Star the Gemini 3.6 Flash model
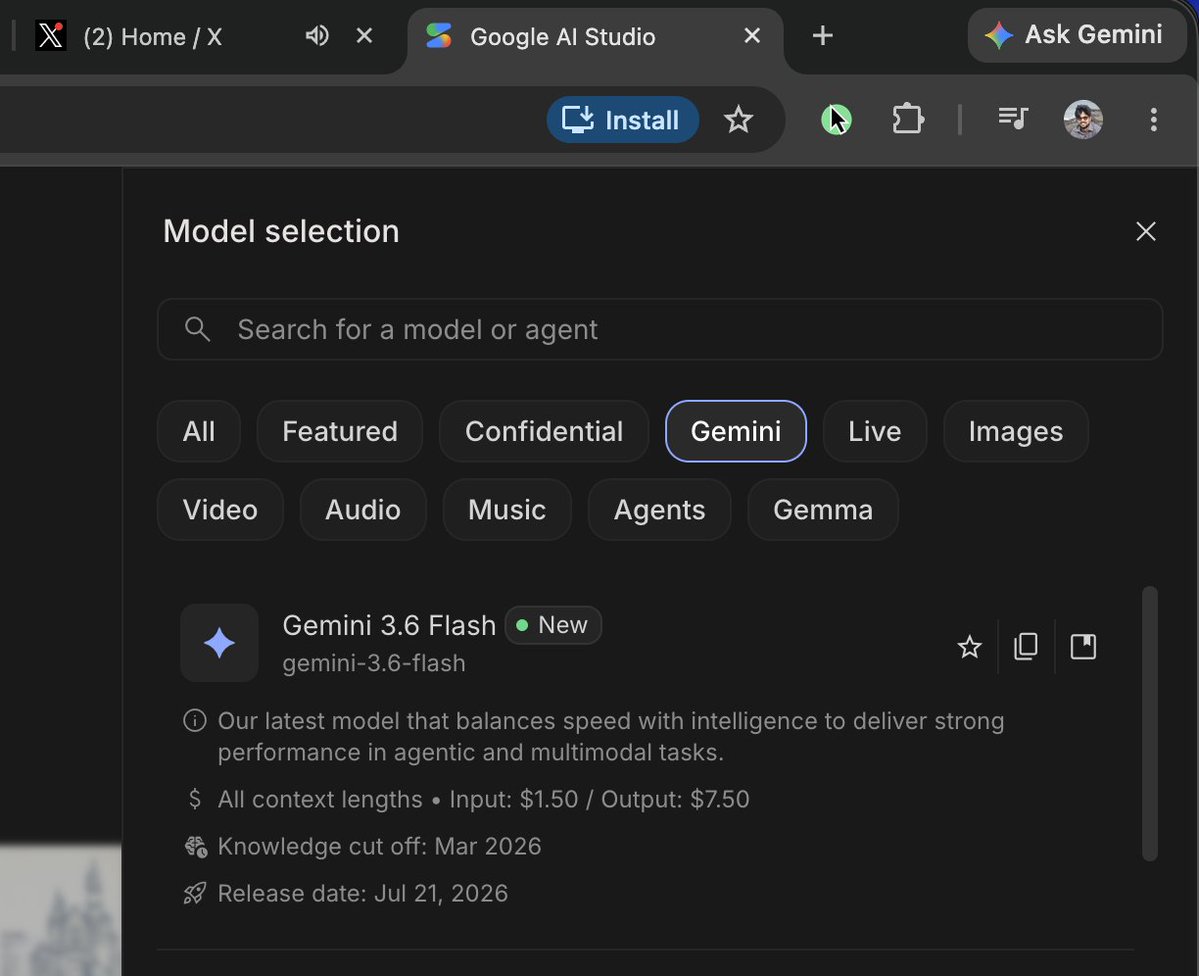The width and height of the screenshot is (1199, 976). pyautogui.click(x=969, y=647)
